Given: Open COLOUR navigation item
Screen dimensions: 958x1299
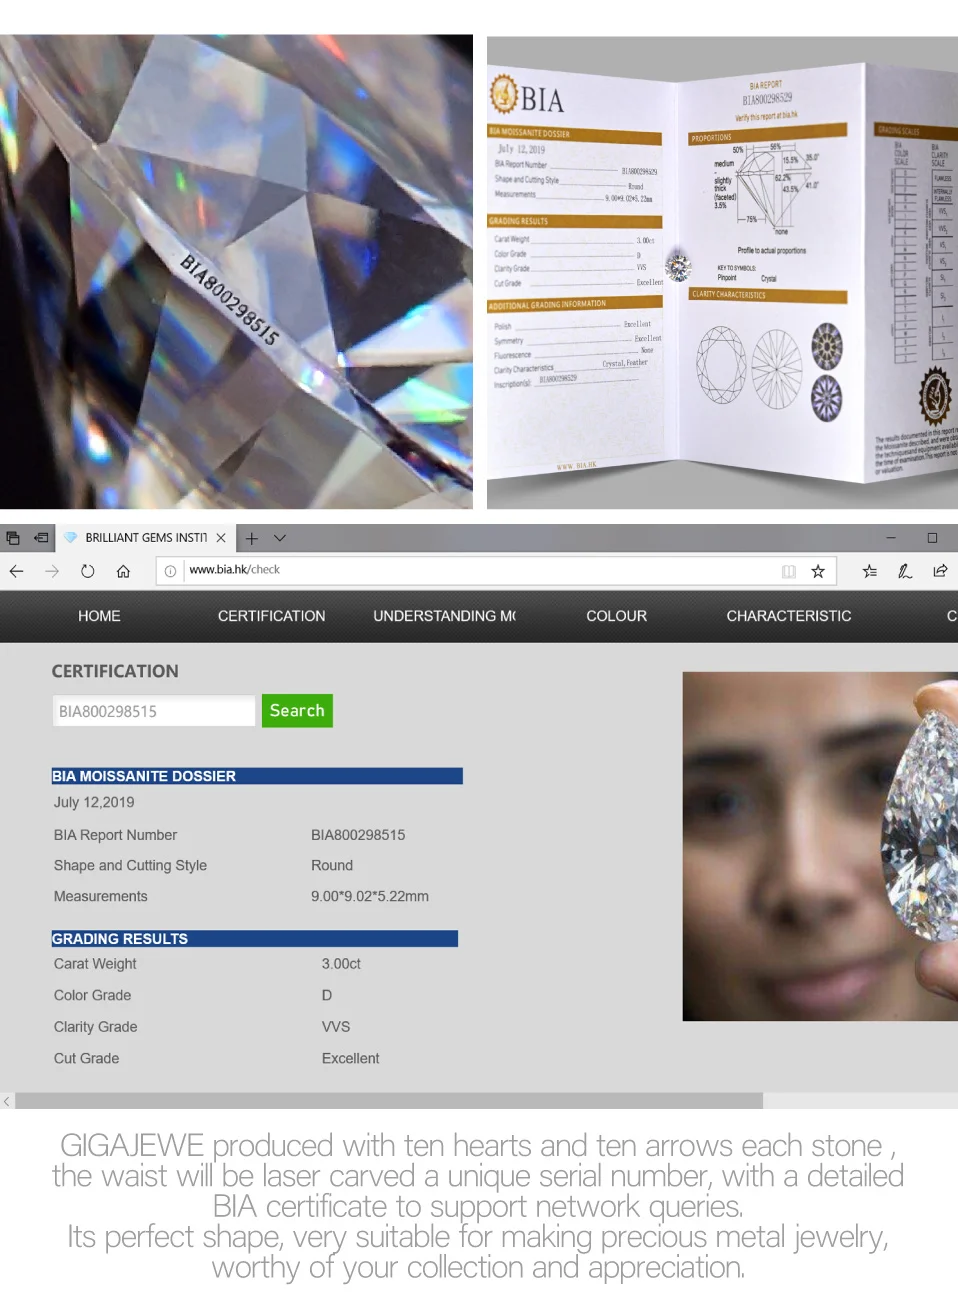Looking at the screenshot, I should (616, 616).
